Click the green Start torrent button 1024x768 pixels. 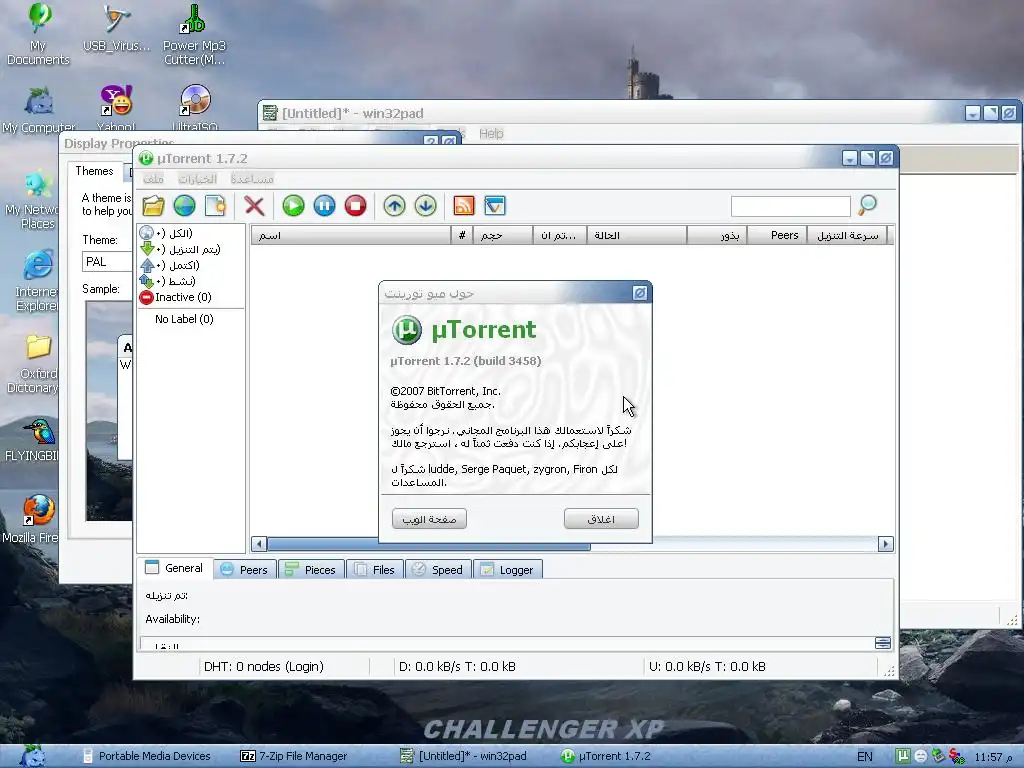(x=293, y=206)
